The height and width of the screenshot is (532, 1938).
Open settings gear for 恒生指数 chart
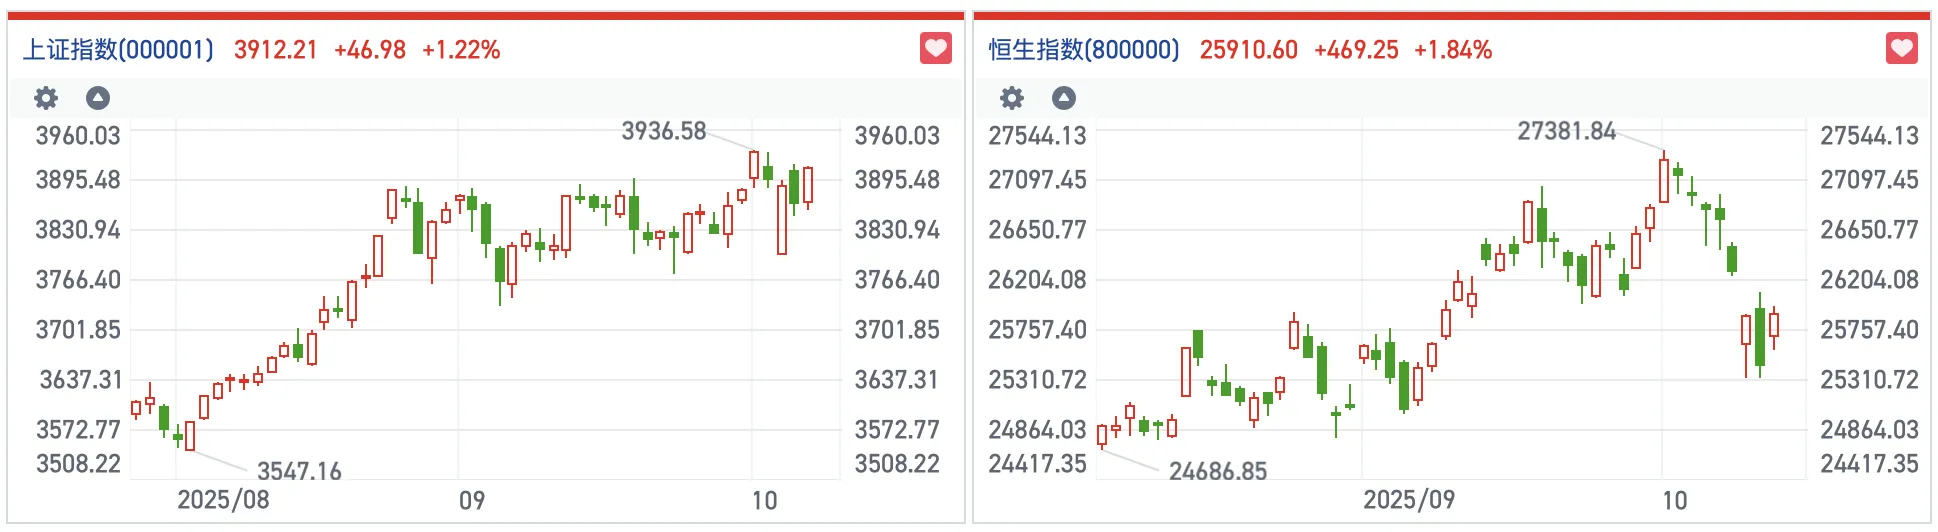click(1012, 98)
